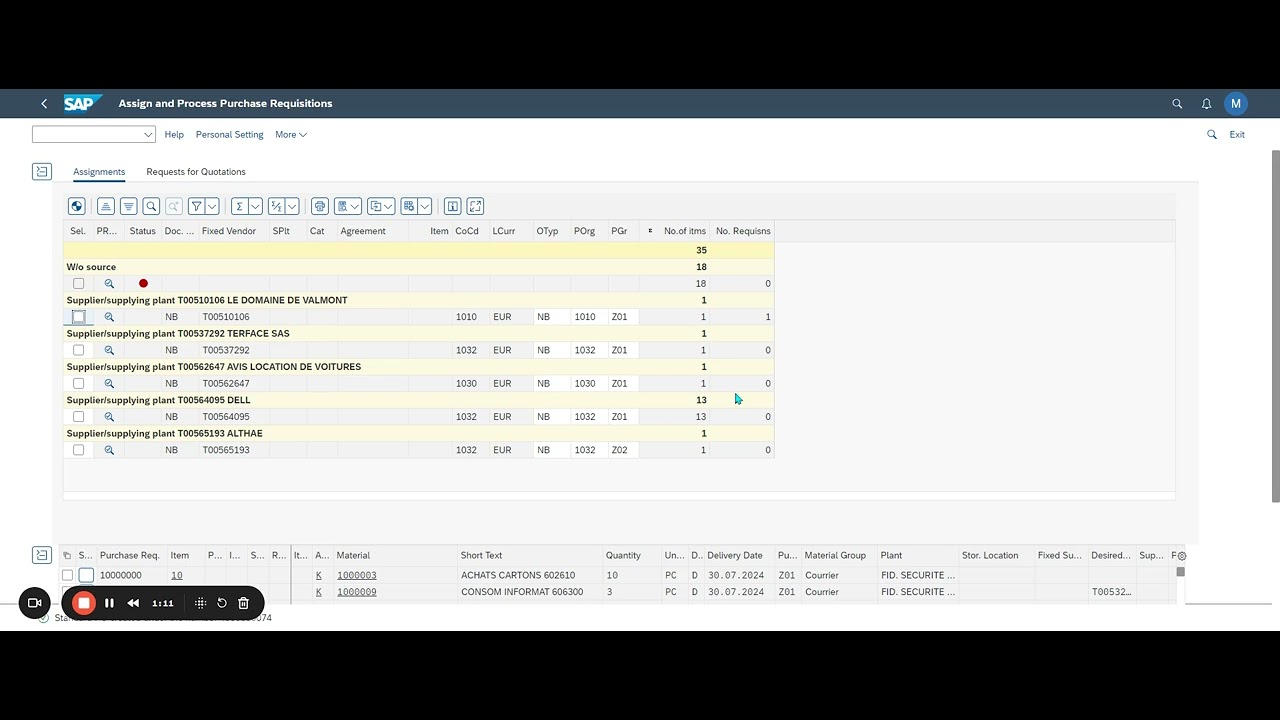1280x720 pixels.
Task: Open the Personal Setting menu
Action: [230, 134]
